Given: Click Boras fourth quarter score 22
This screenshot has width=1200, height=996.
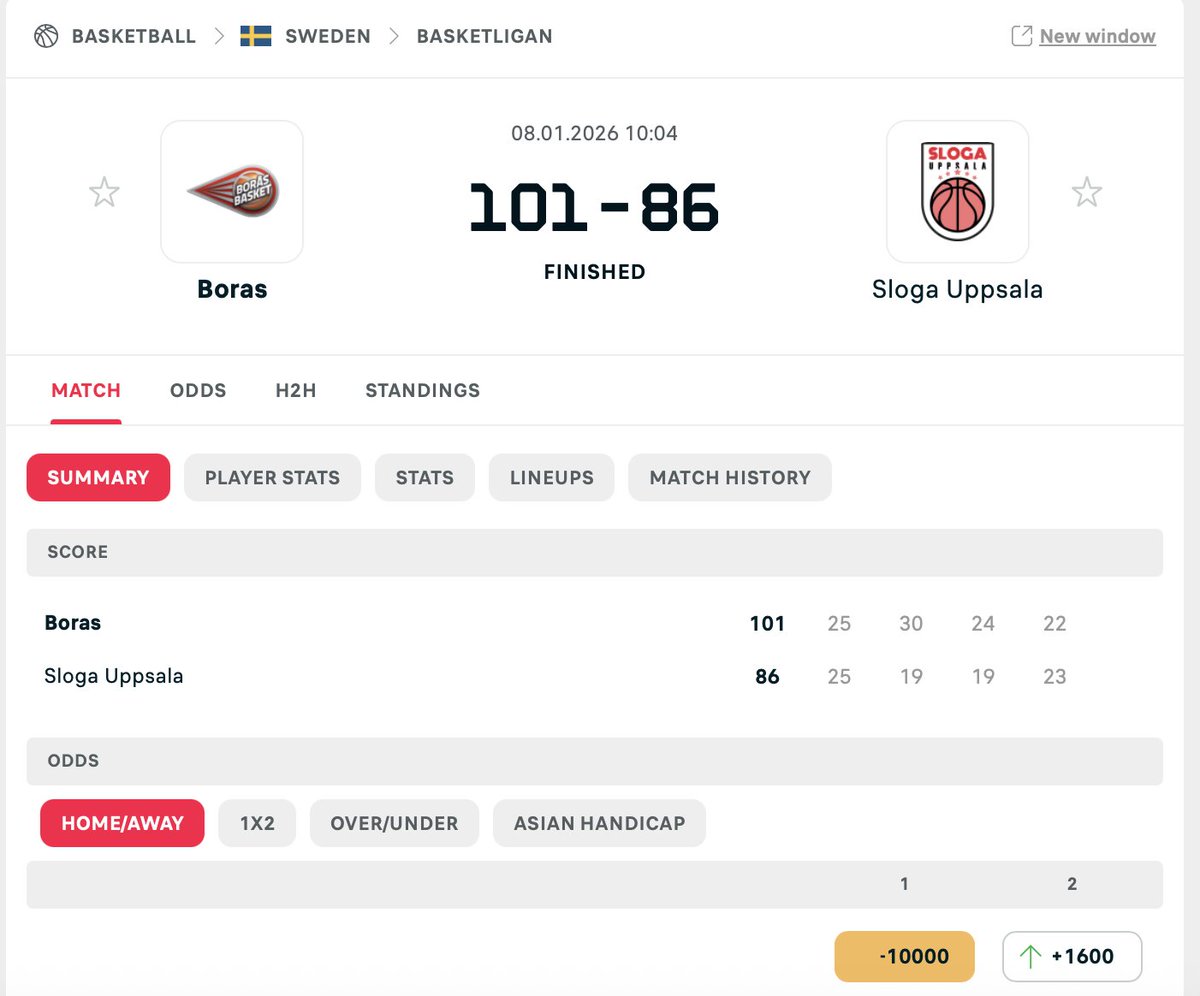Looking at the screenshot, I should coord(1055,624).
